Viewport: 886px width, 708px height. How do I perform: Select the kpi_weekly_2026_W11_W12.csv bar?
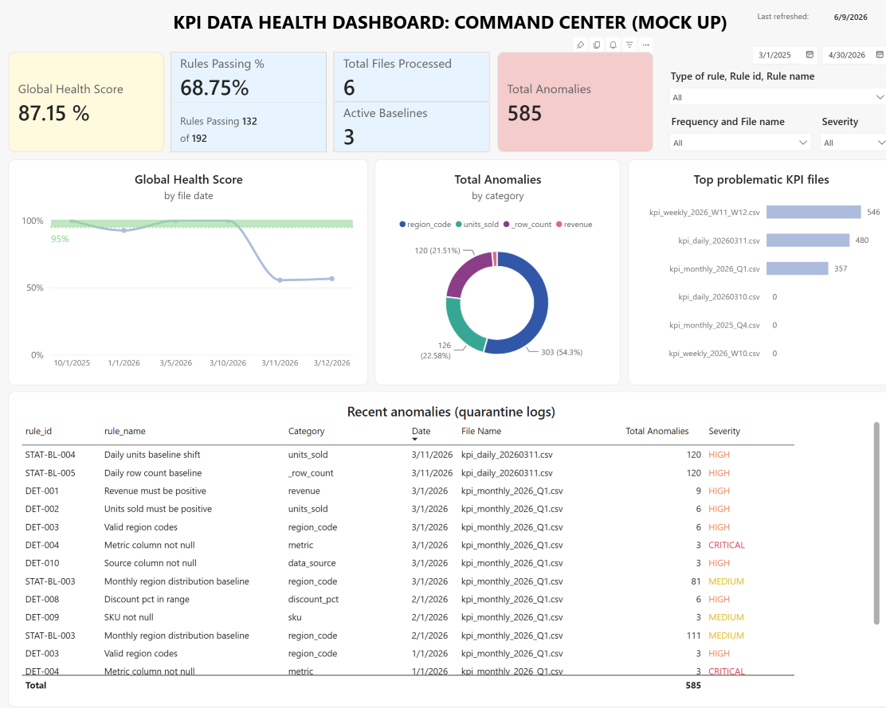[x=813, y=212]
